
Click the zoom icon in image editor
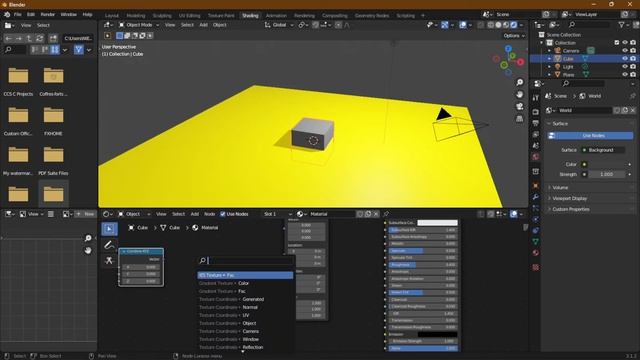(88, 238)
